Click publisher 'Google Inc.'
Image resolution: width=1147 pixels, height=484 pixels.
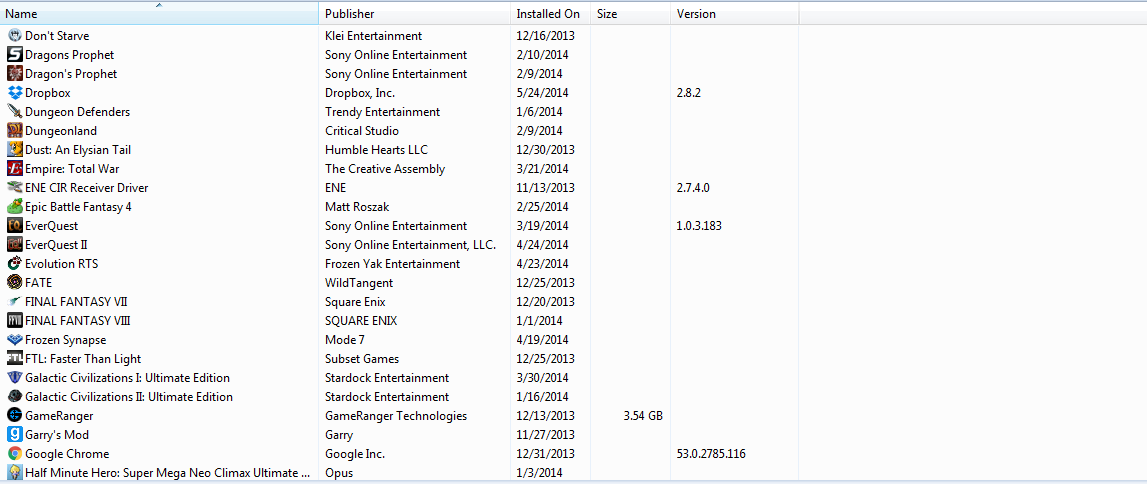point(355,454)
